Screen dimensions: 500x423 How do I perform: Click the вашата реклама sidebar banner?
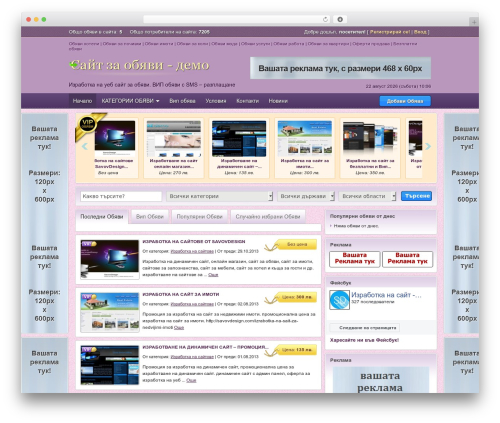click(x=381, y=380)
